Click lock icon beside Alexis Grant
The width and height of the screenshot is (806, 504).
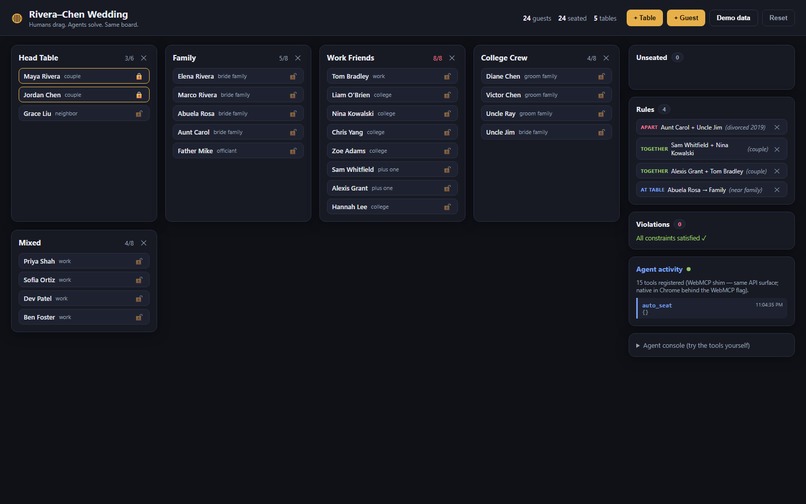point(447,188)
